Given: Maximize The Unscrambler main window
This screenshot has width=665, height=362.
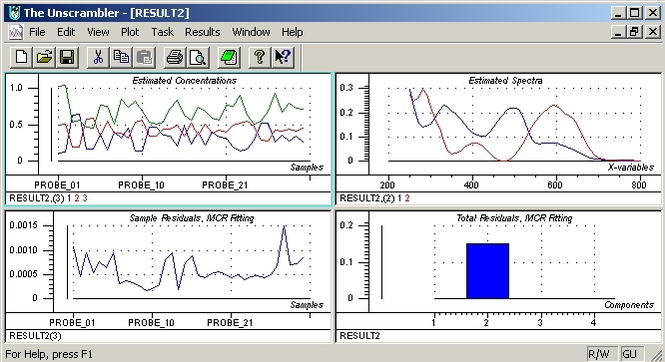Looking at the screenshot, I should click(634, 13).
